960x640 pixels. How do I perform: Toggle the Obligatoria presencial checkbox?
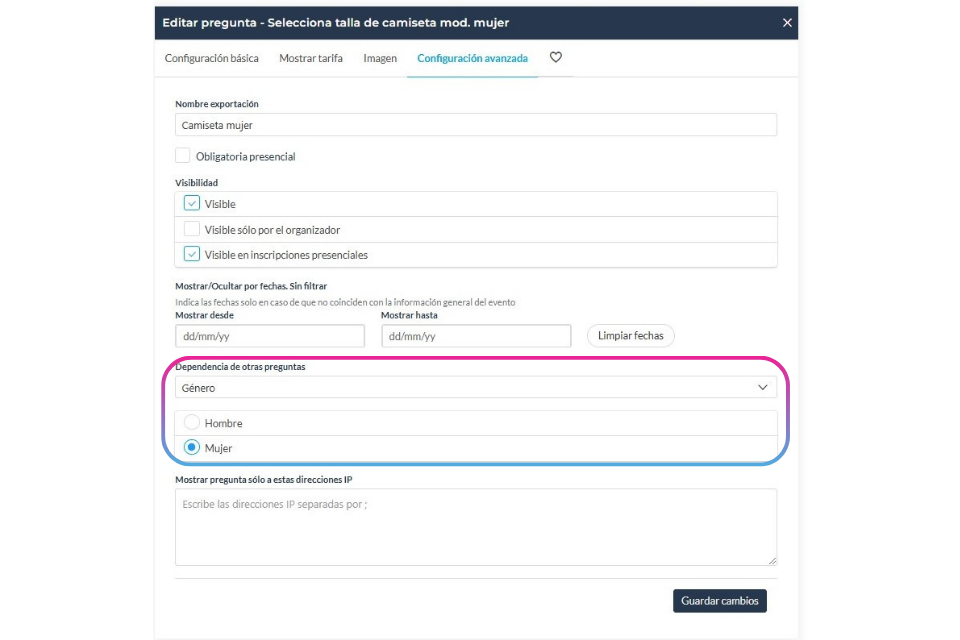[182, 156]
